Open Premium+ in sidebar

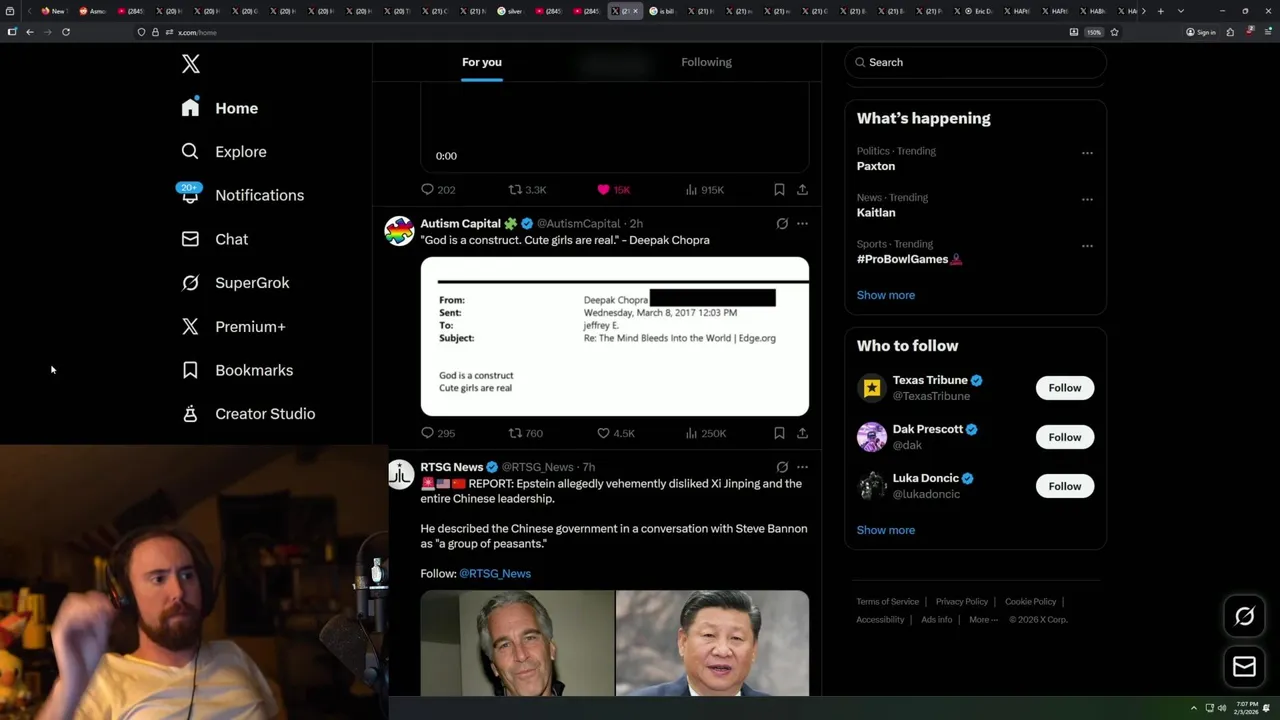(232, 326)
